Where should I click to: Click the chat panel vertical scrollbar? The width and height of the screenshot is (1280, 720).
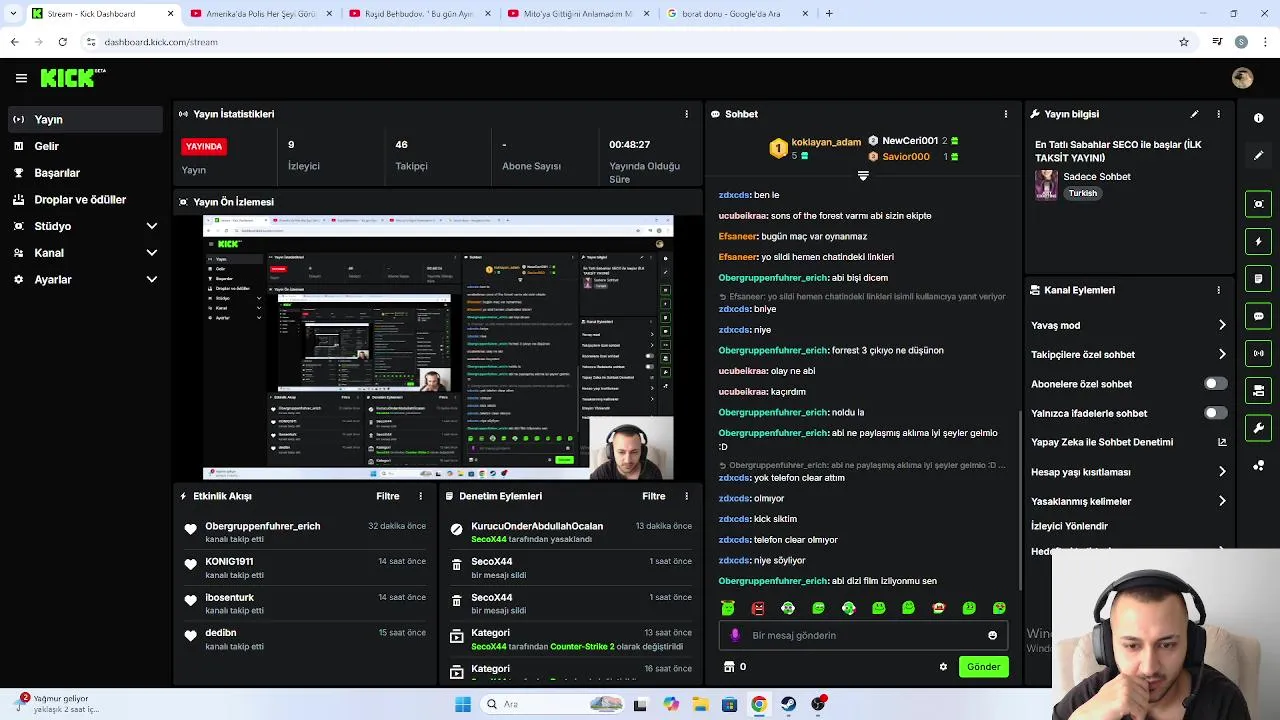coord(1019,500)
